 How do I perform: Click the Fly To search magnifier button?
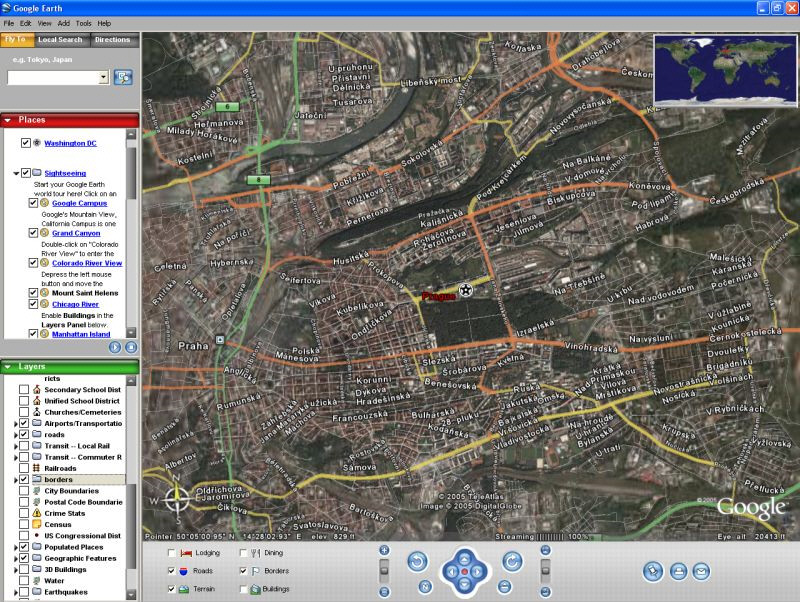[x=123, y=78]
